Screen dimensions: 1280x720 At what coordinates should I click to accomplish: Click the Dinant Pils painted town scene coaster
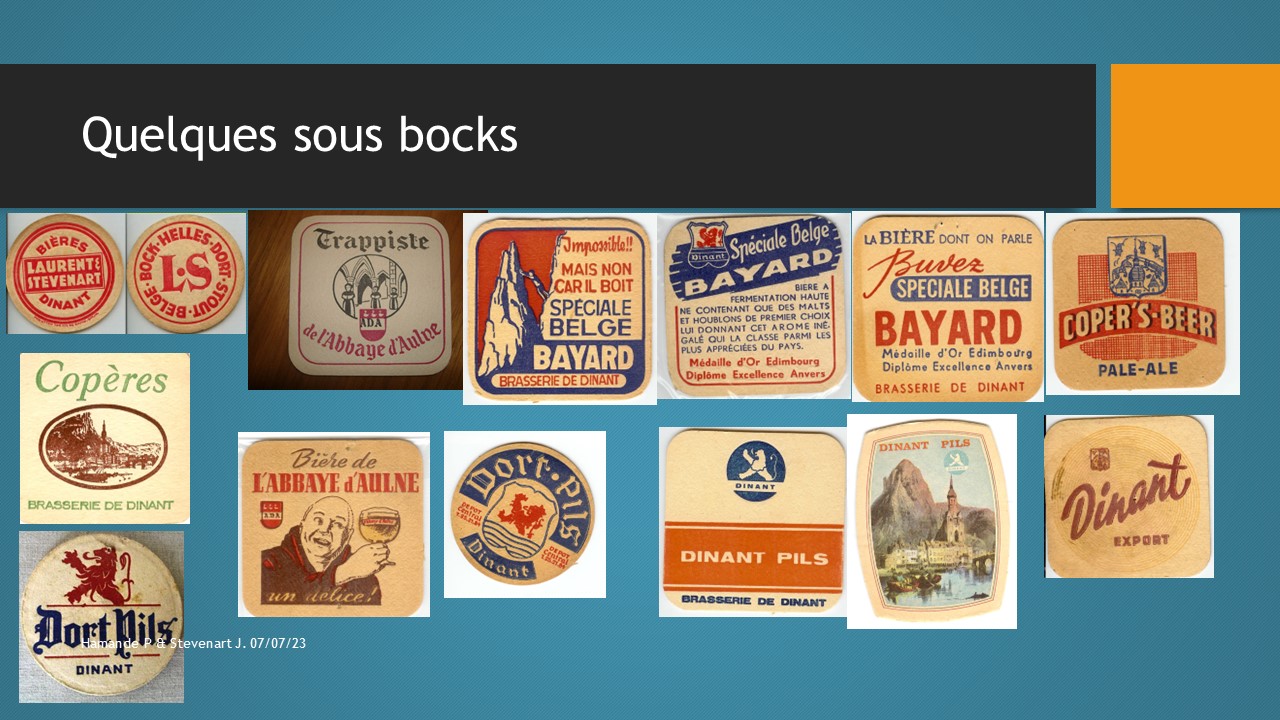(x=932, y=522)
